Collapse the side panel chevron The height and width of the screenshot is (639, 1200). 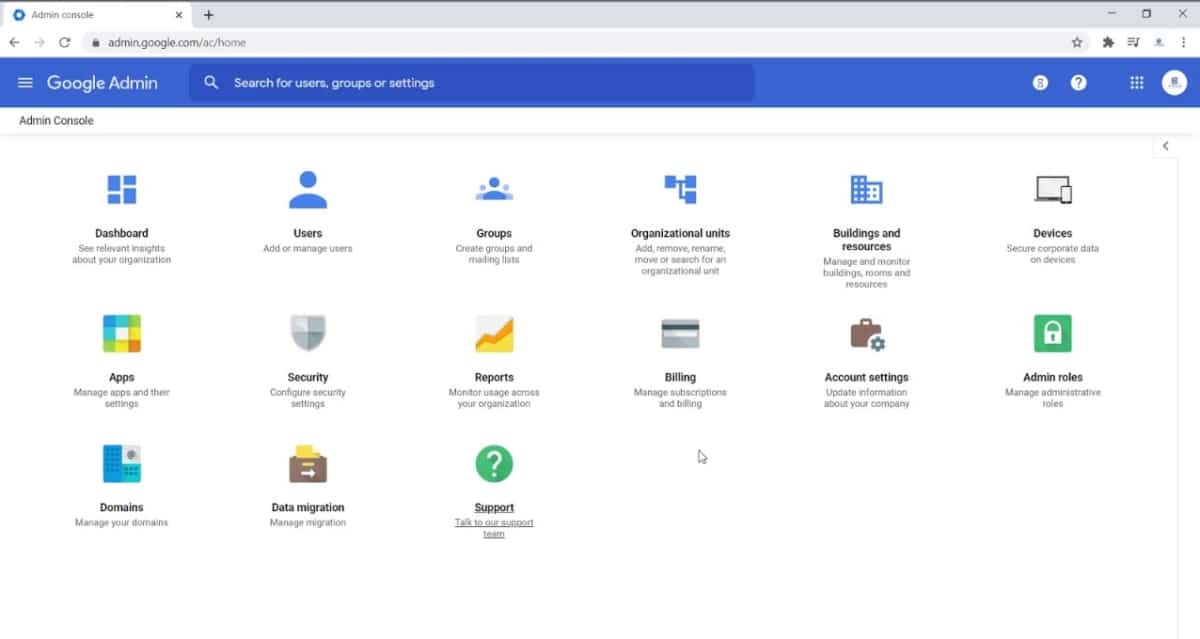click(1166, 146)
